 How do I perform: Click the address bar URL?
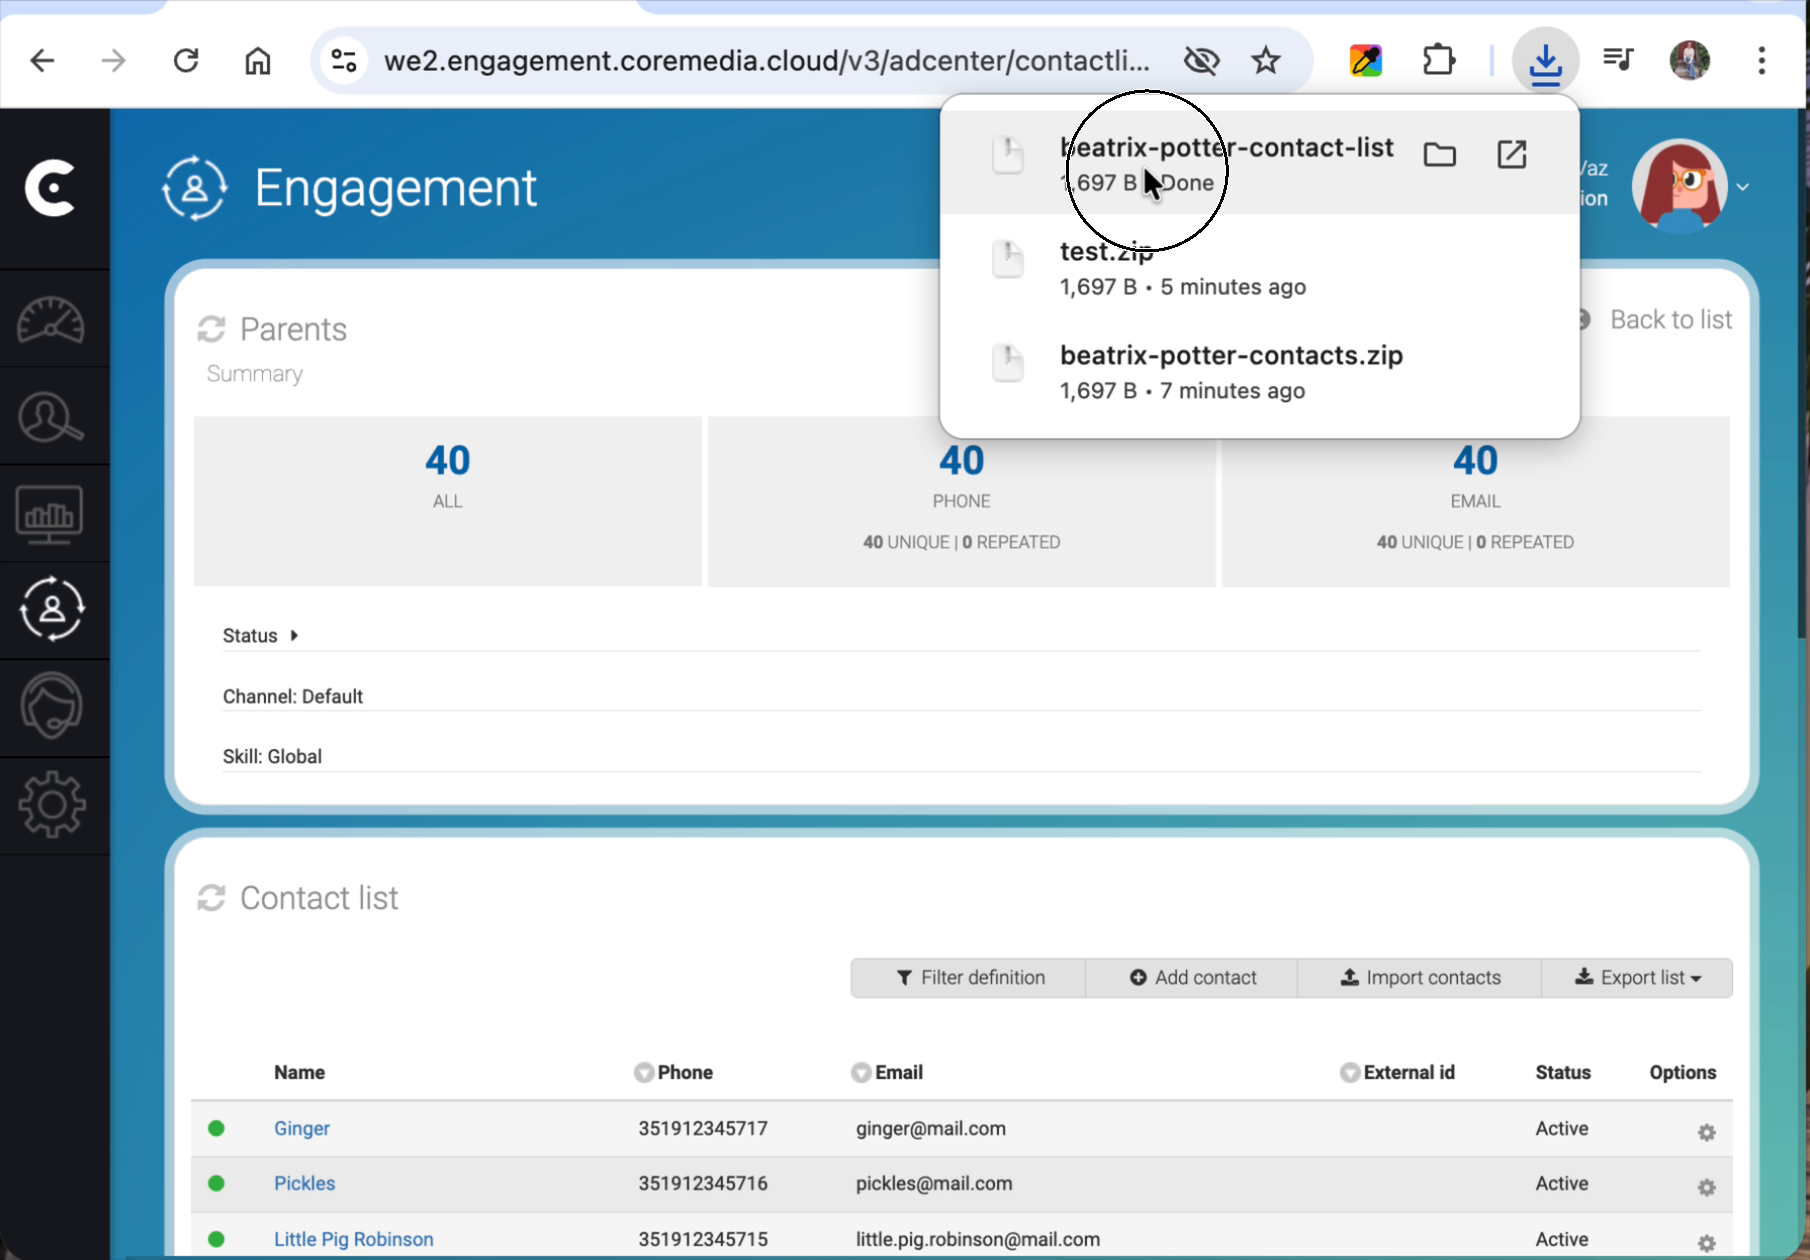[767, 61]
